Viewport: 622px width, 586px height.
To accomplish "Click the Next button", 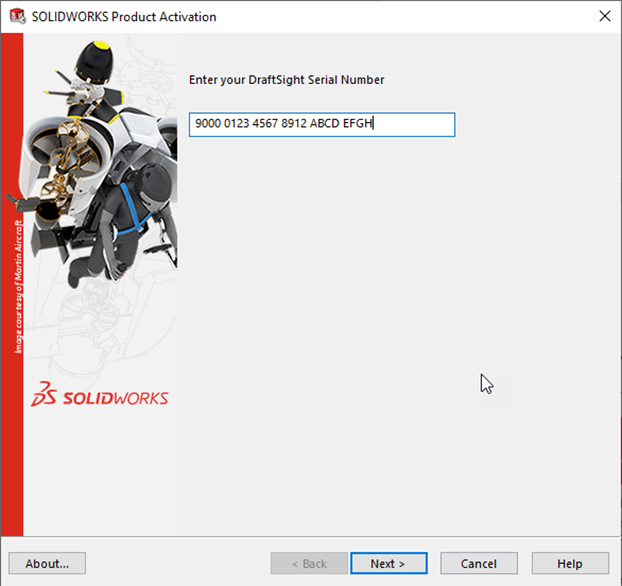I will [x=389, y=563].
